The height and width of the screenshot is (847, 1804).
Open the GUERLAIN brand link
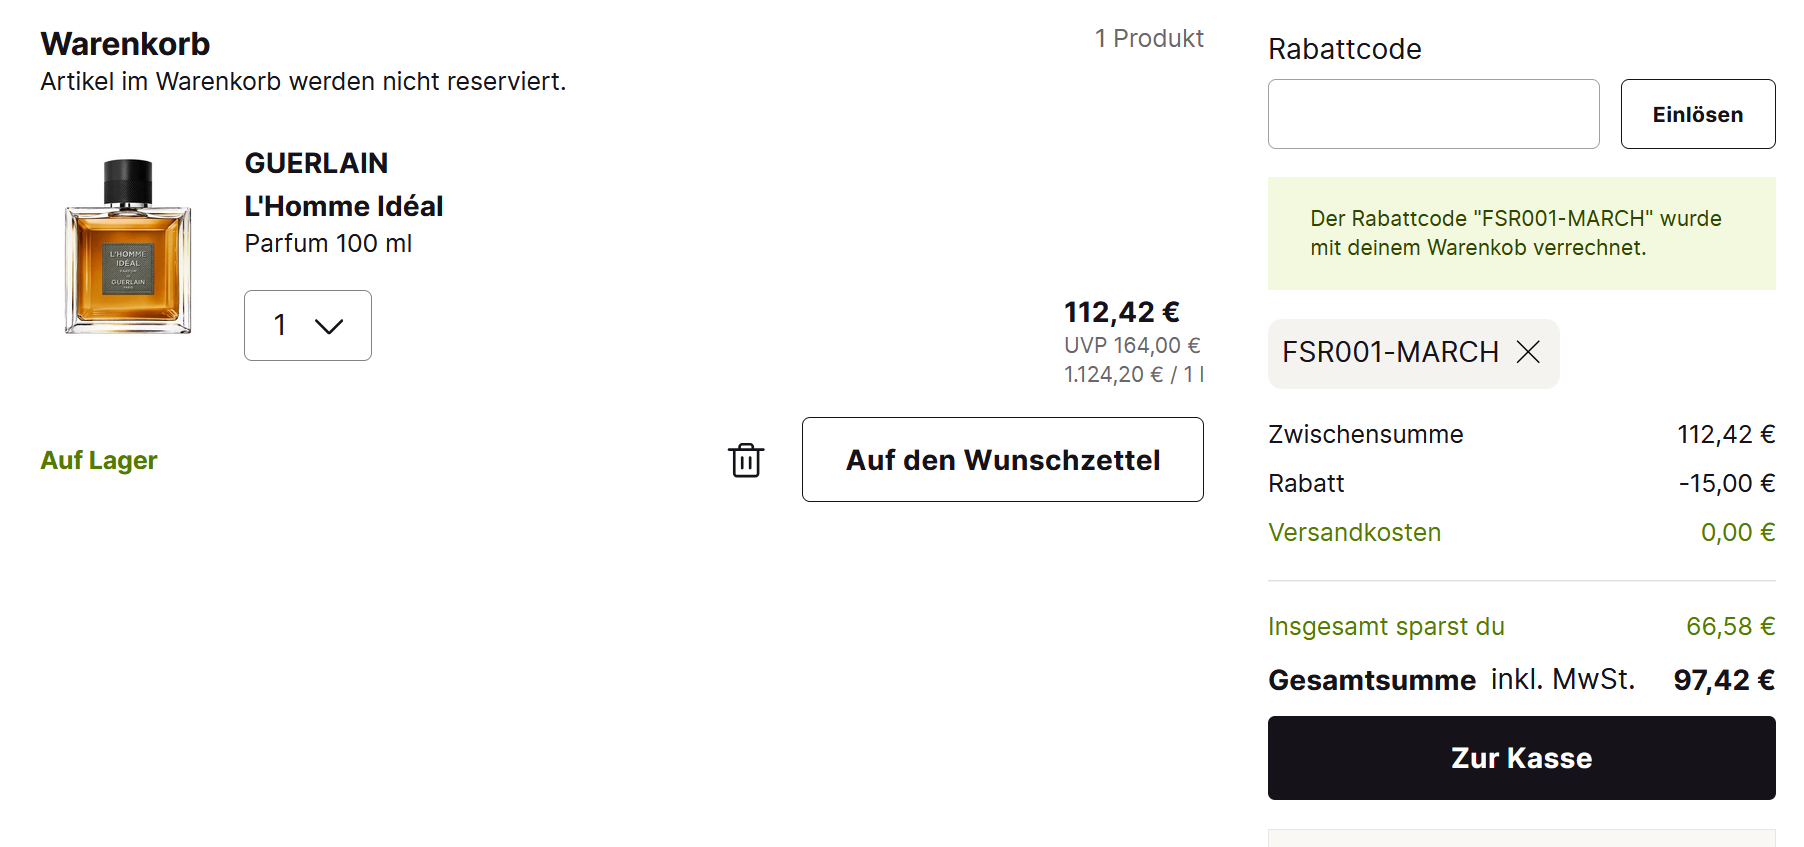pos(316,163)
